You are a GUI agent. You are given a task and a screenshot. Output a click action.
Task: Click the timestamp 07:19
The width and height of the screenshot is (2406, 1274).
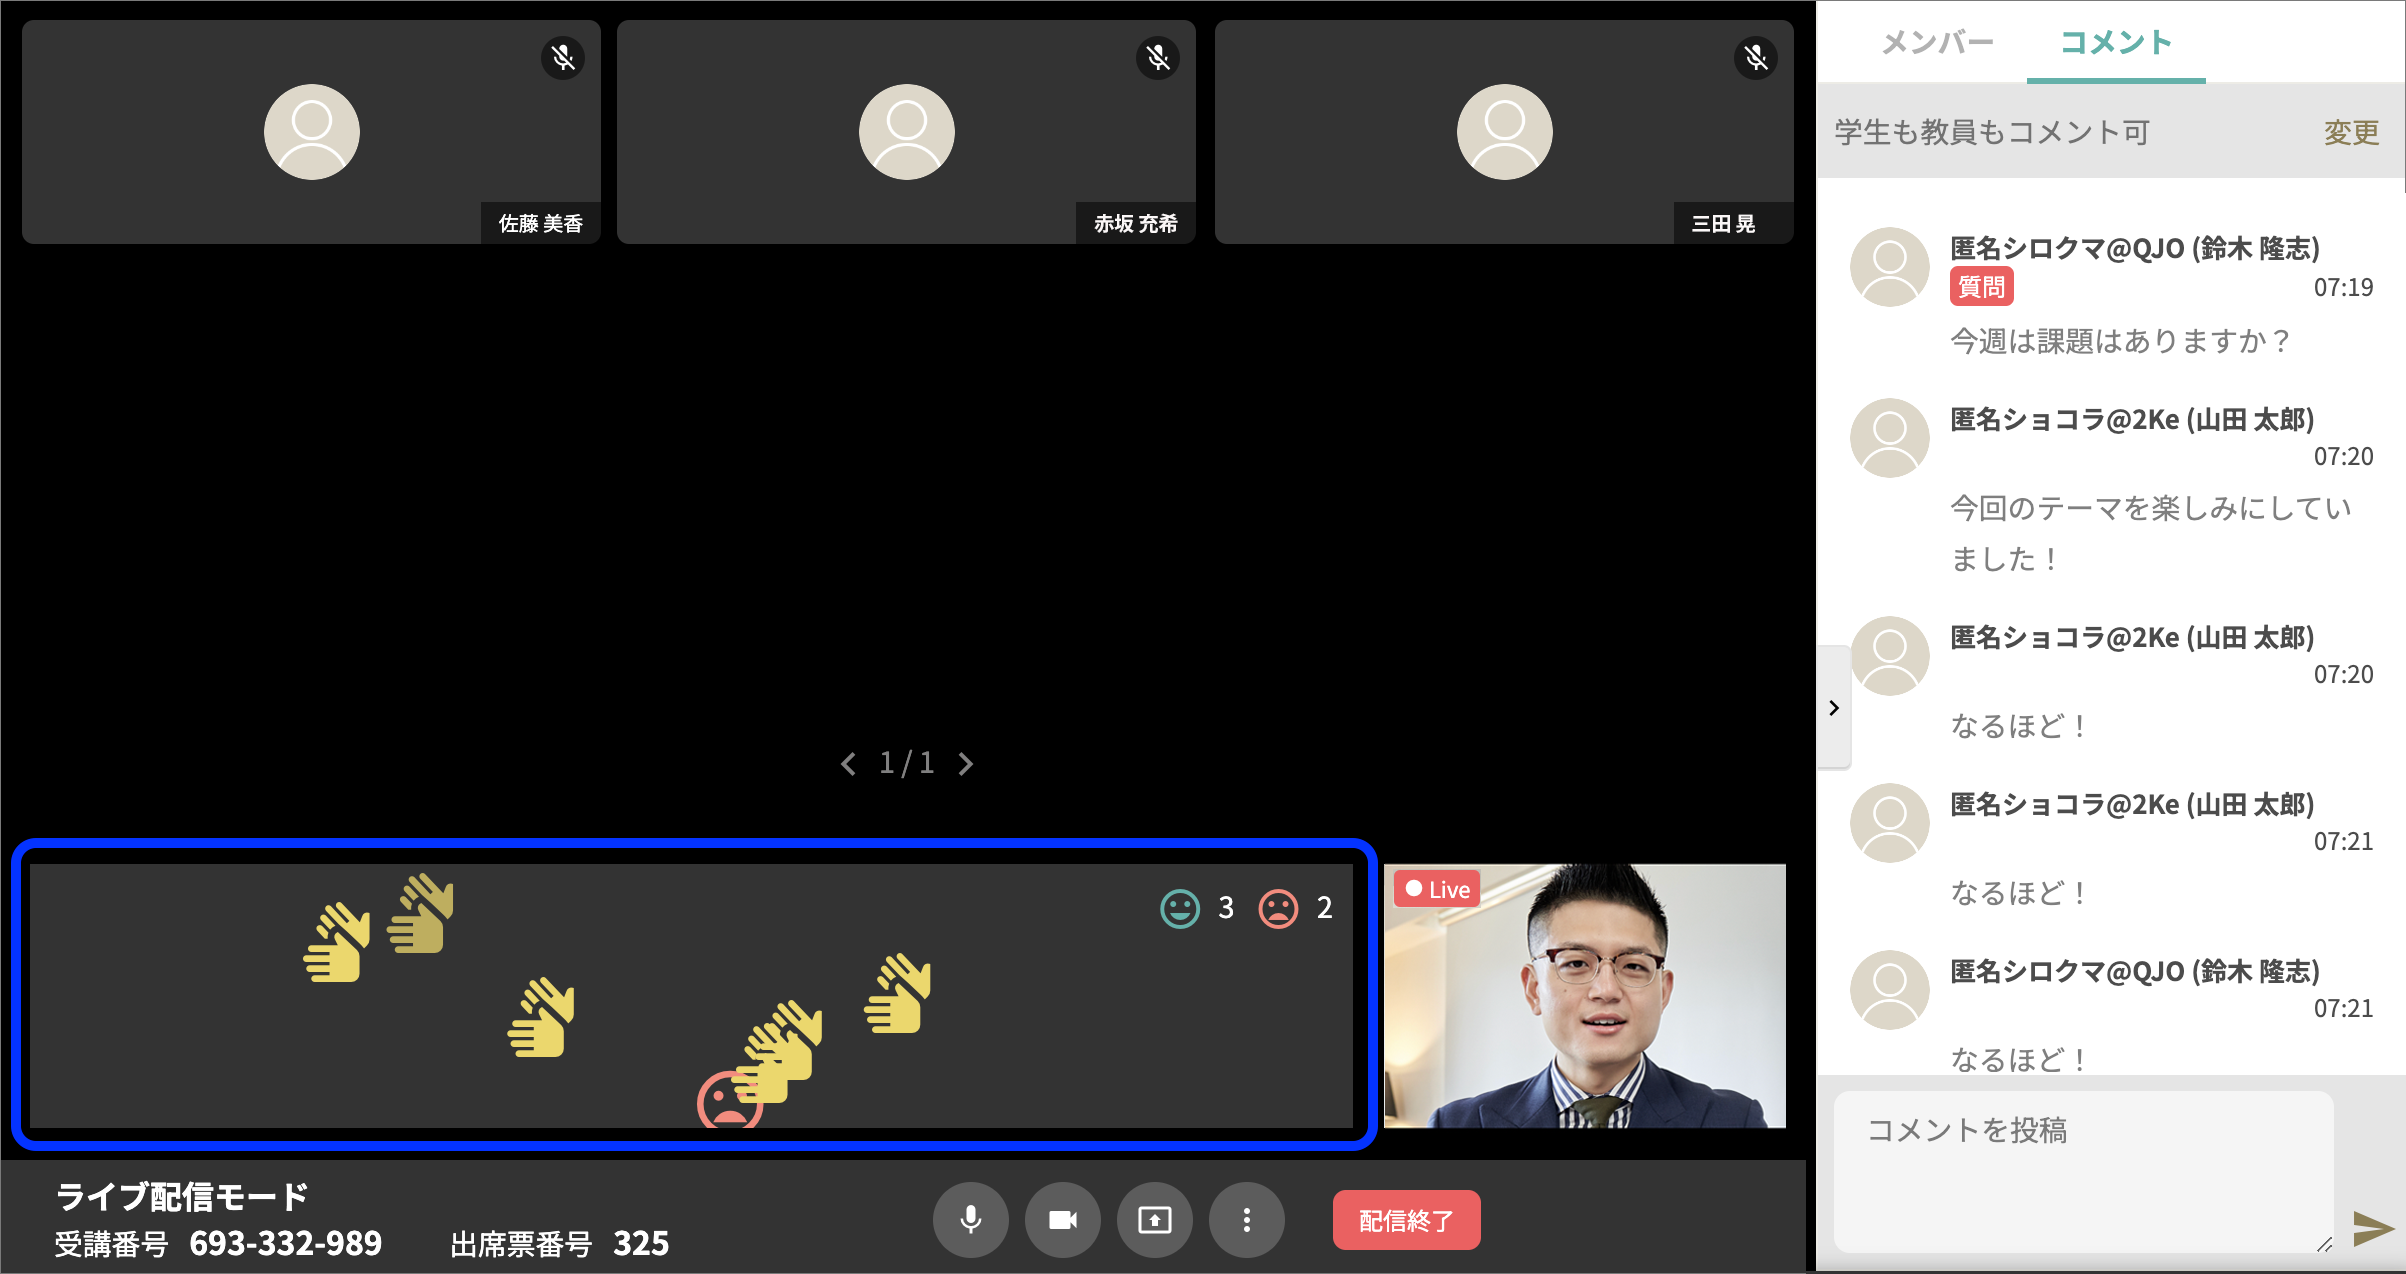tap(2343, 288)
